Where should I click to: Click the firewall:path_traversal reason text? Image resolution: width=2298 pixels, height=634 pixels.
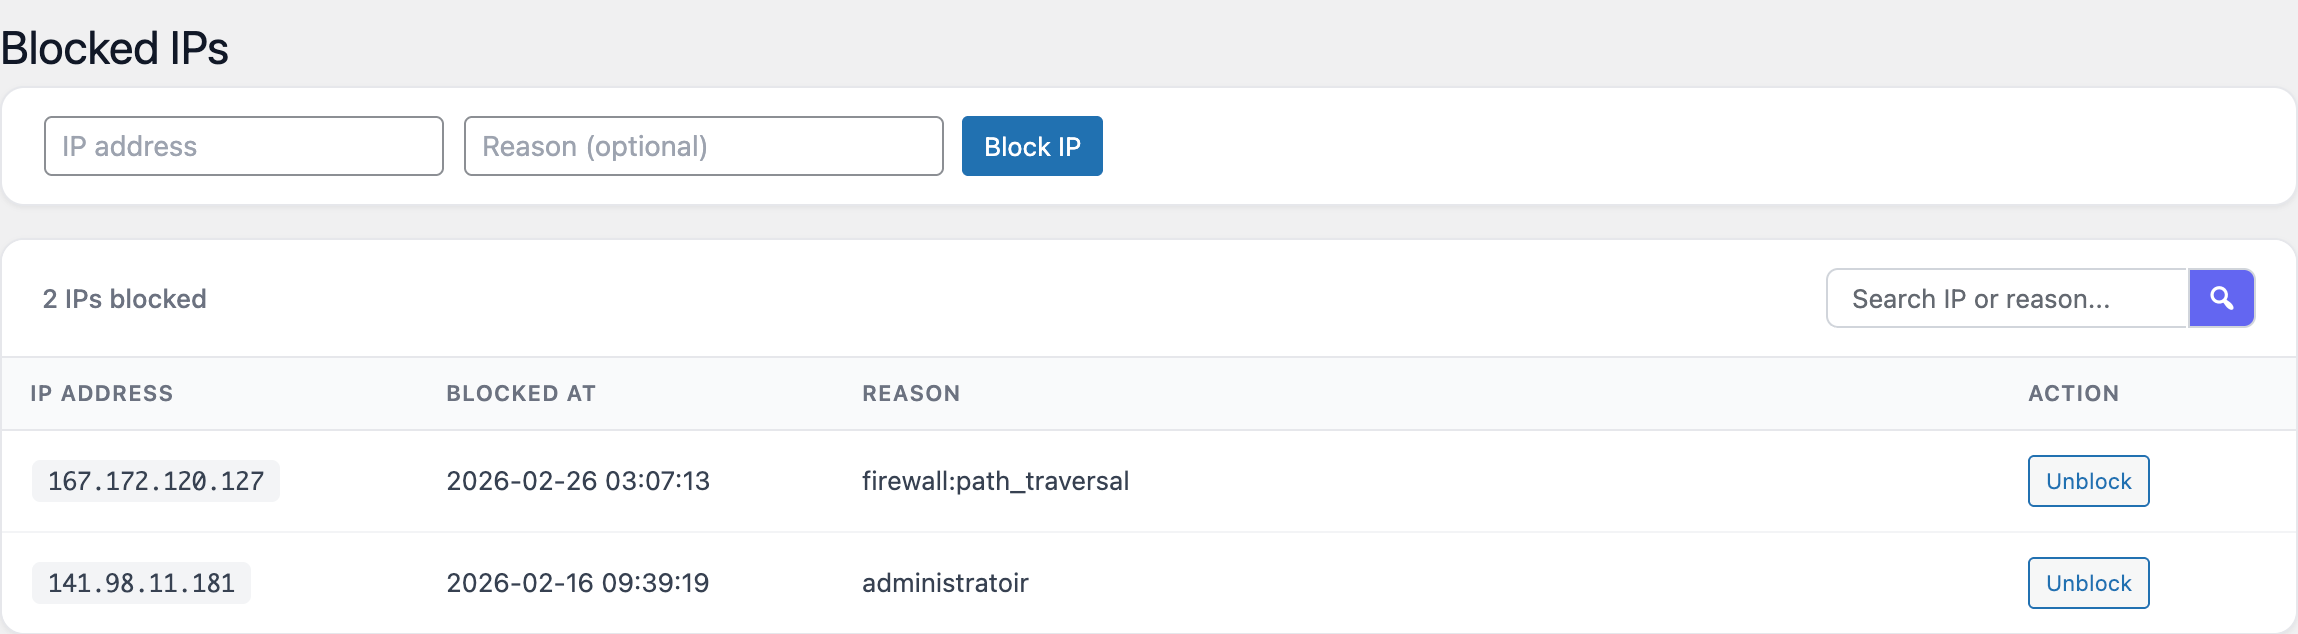(995, 481)
